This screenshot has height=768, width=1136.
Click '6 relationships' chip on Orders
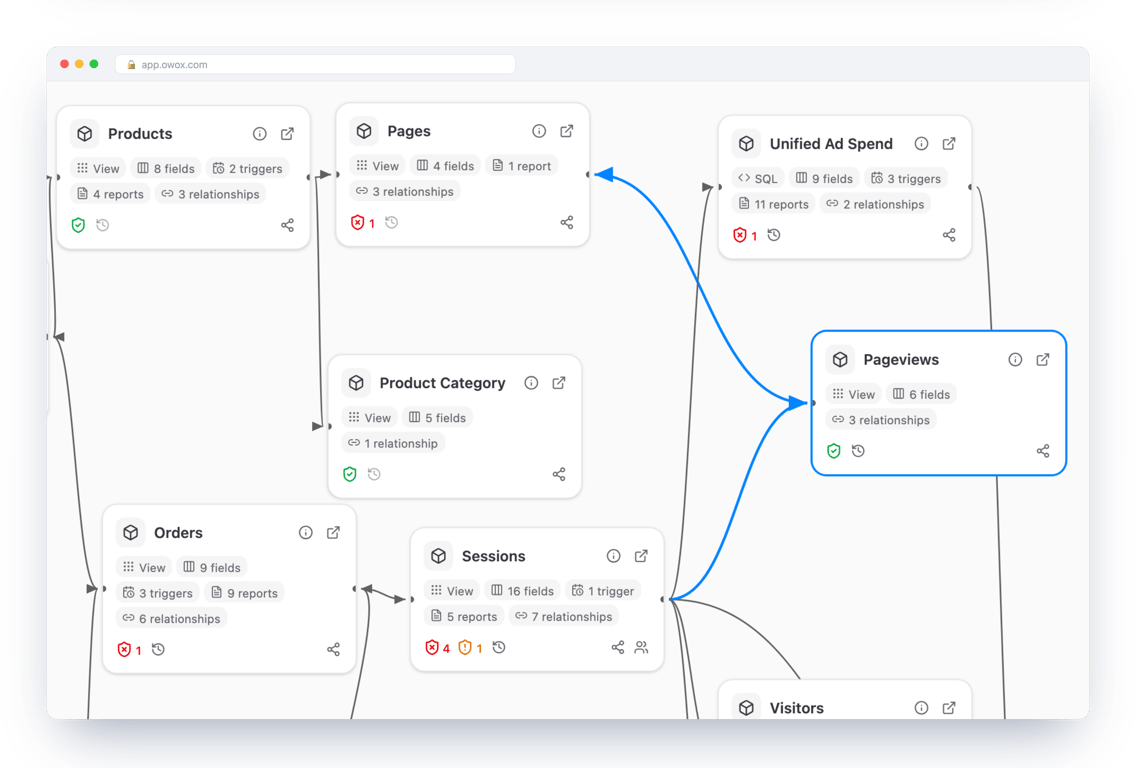[x=172, y=619]
